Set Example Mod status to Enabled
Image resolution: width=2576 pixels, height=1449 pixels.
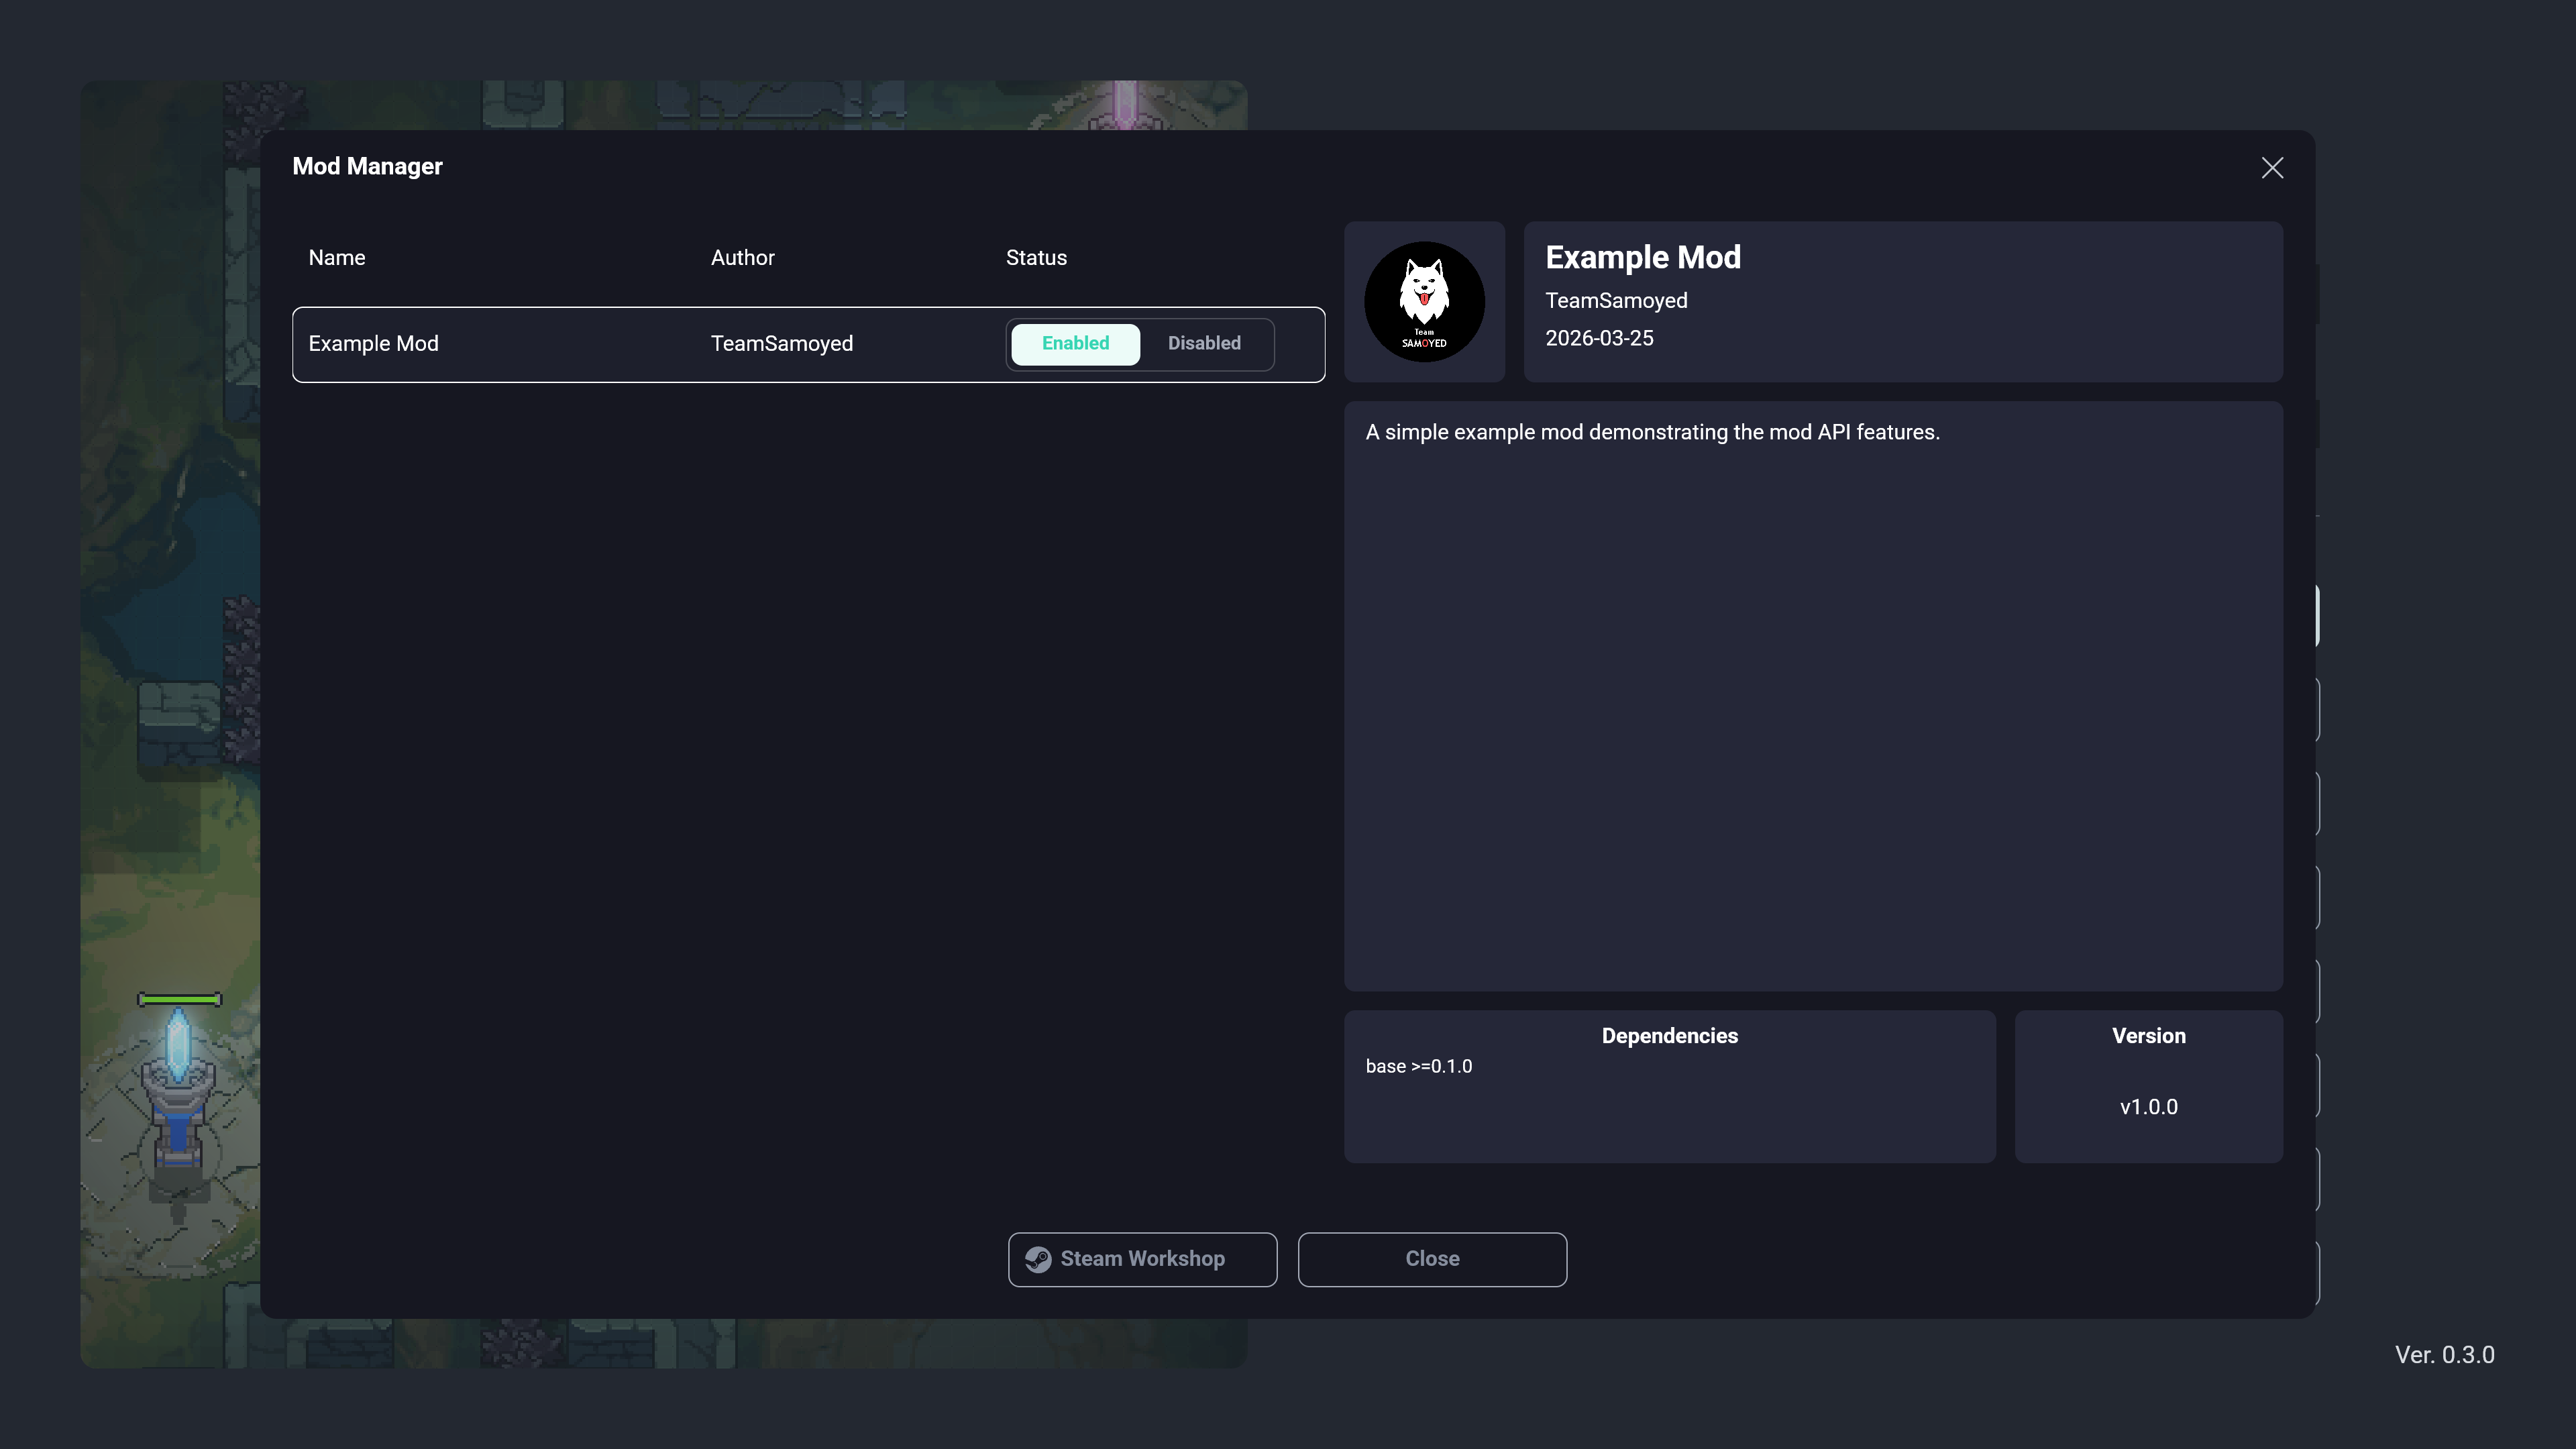[x=1075, y=343]
